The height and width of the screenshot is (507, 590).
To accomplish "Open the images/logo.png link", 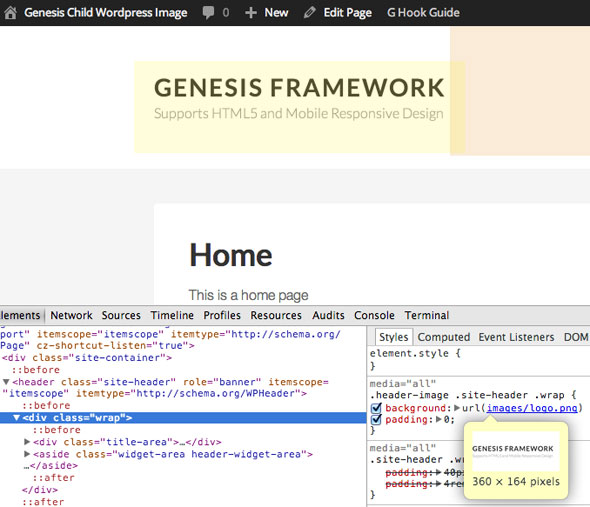I will [x=532, y=408].
